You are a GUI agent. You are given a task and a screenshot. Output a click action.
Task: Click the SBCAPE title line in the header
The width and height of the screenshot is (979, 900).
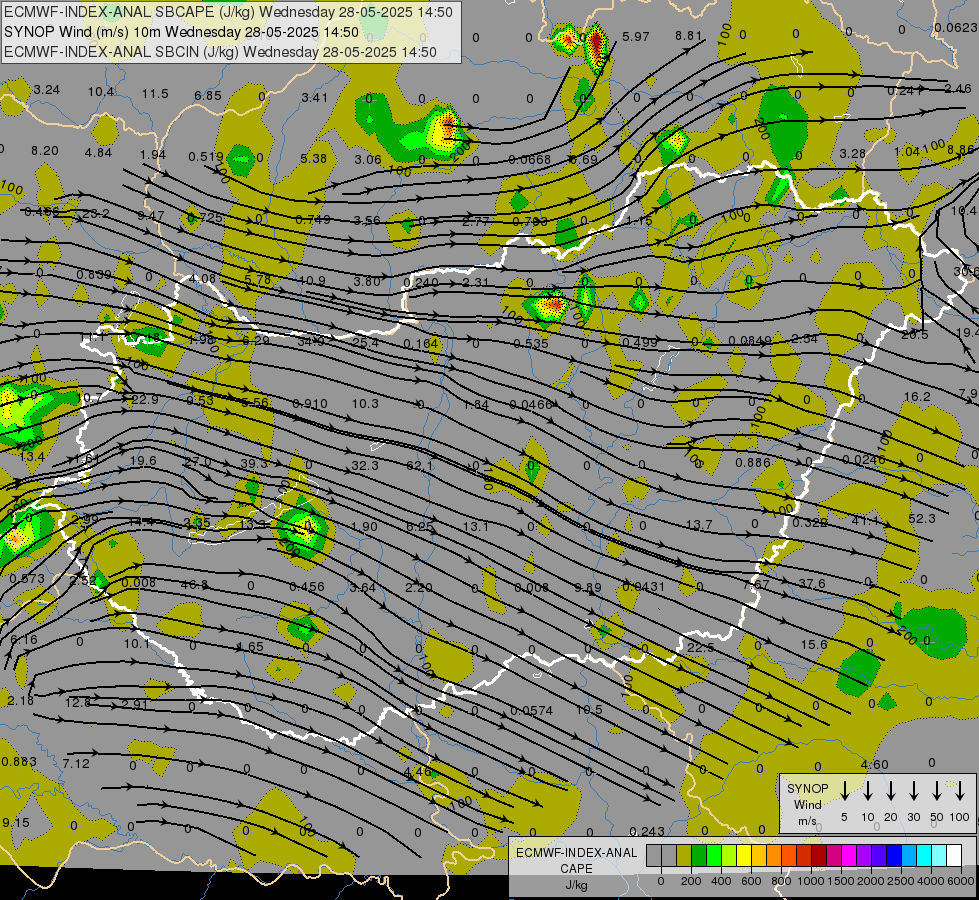[x=228, y=12]
